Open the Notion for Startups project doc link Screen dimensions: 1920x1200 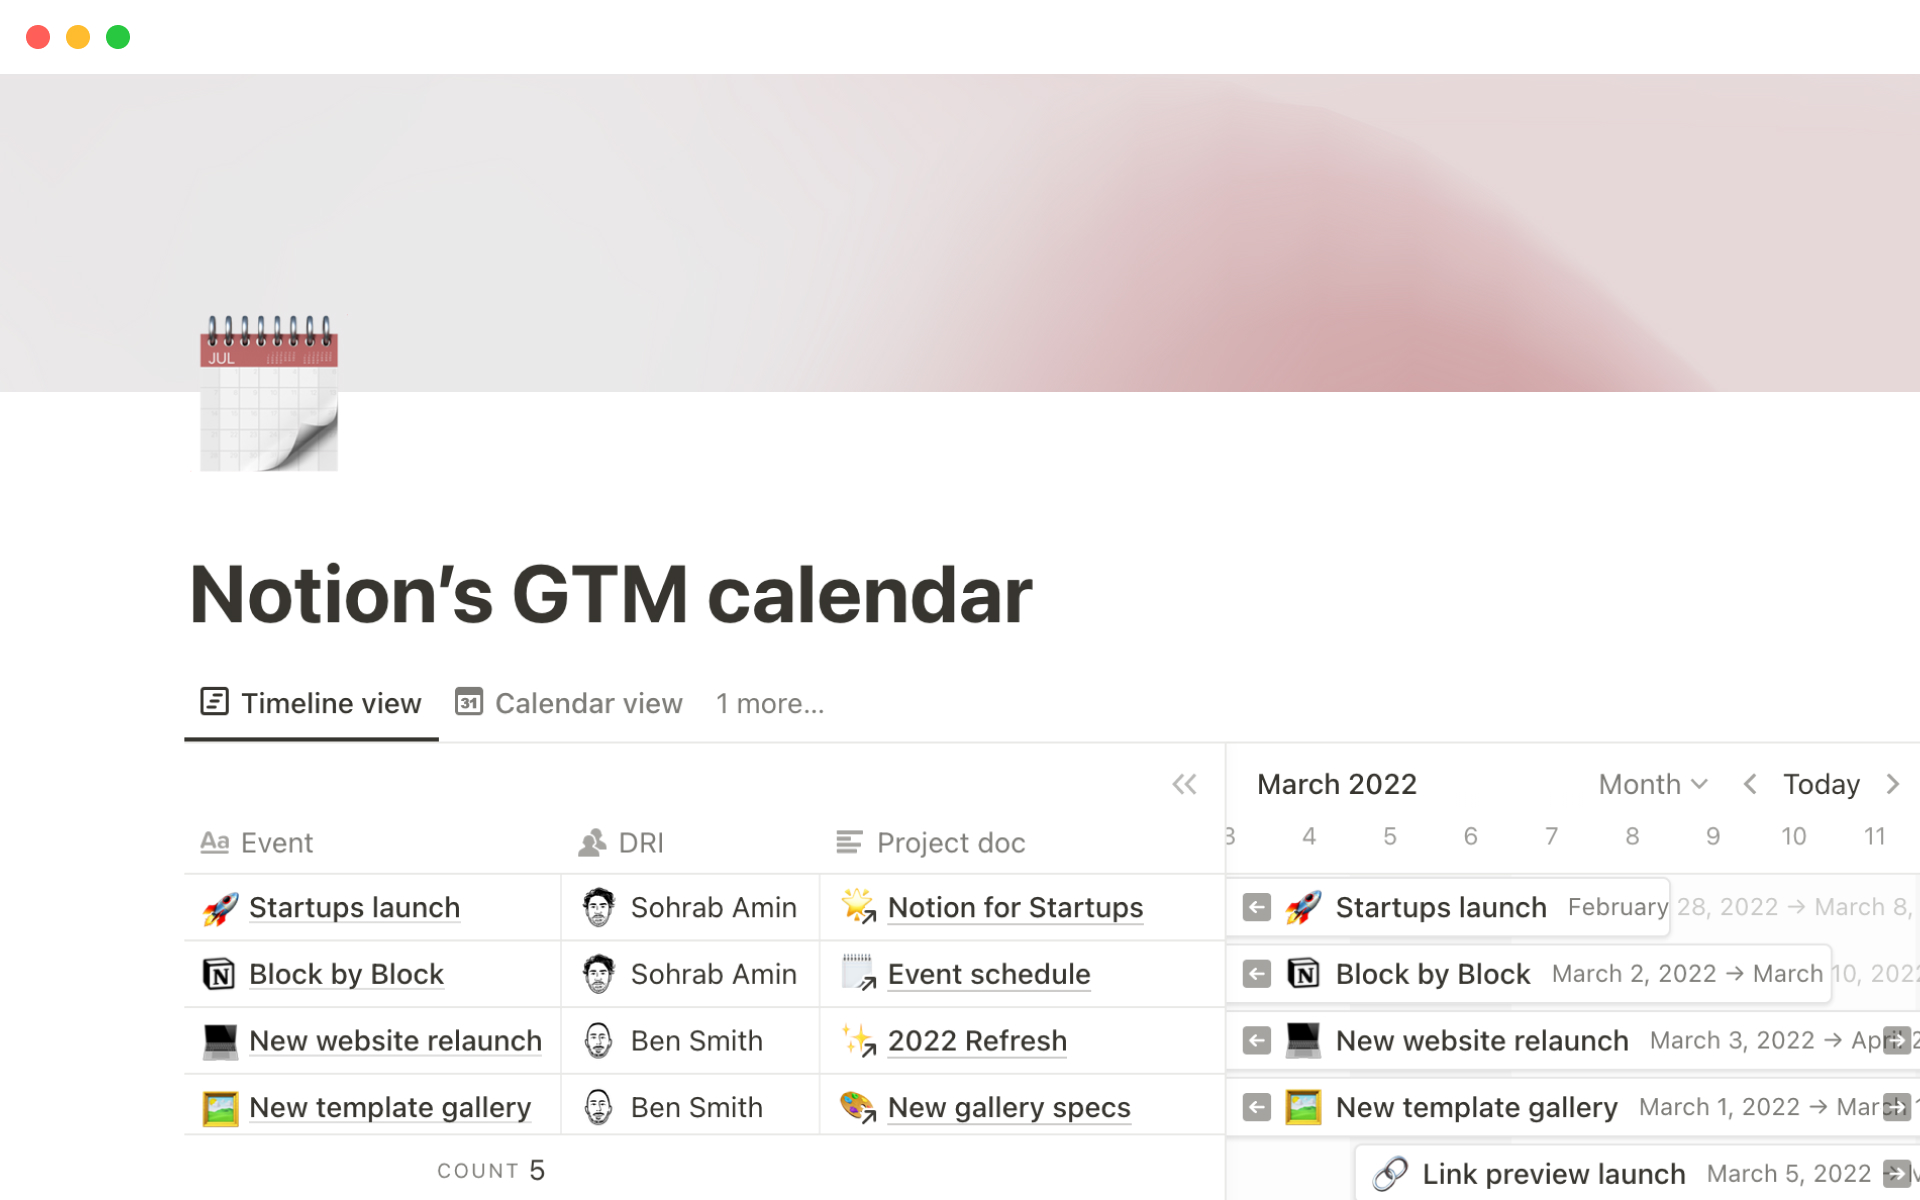1015,907
